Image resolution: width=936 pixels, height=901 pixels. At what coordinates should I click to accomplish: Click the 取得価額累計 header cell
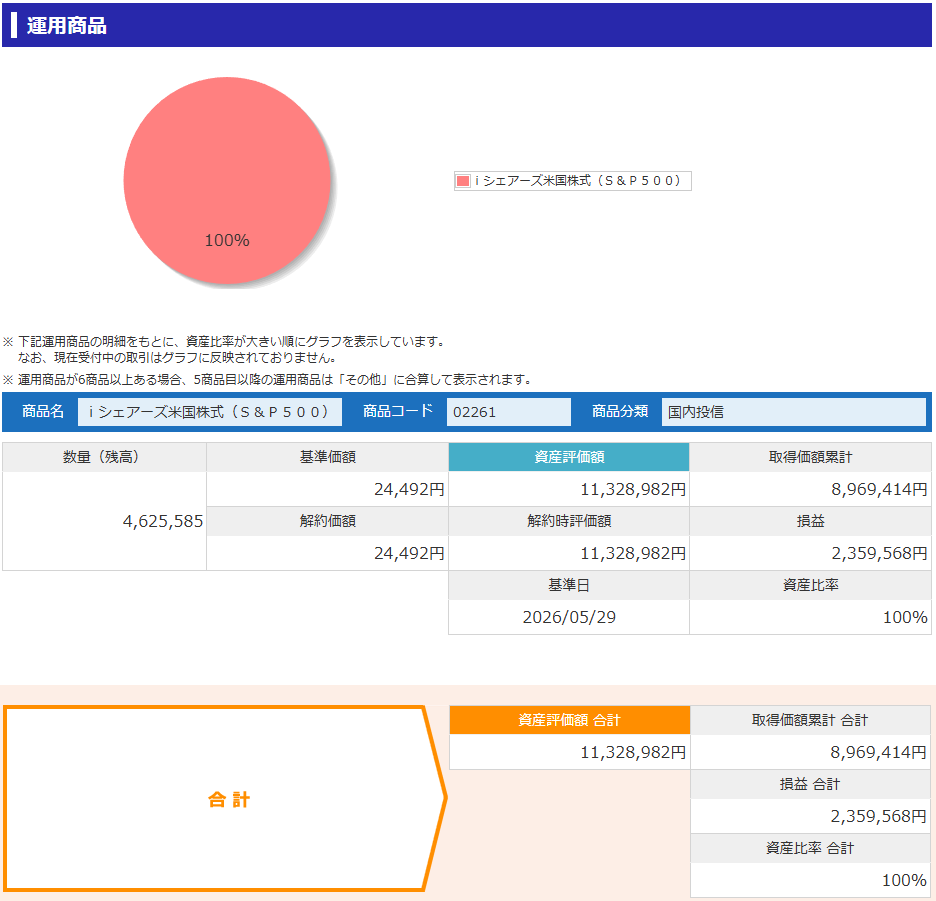pyautogui.click(x=811, y=457)
